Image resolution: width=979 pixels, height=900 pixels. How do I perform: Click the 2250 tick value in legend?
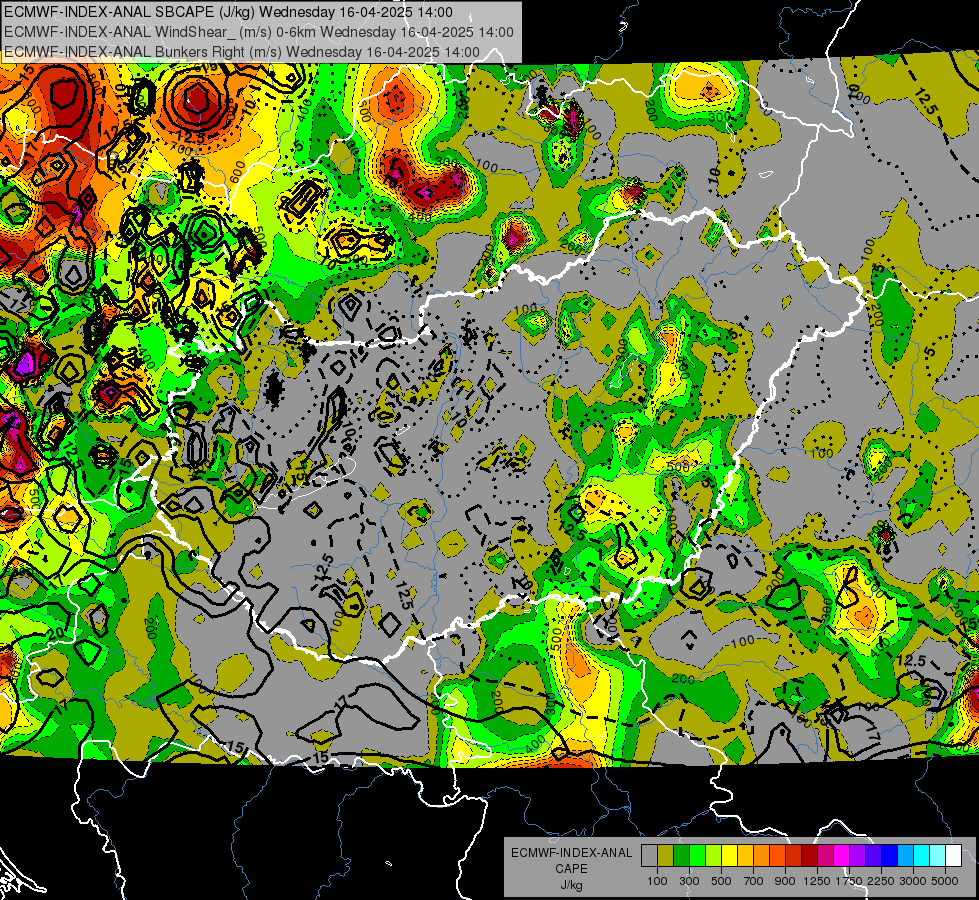(881, 881)
